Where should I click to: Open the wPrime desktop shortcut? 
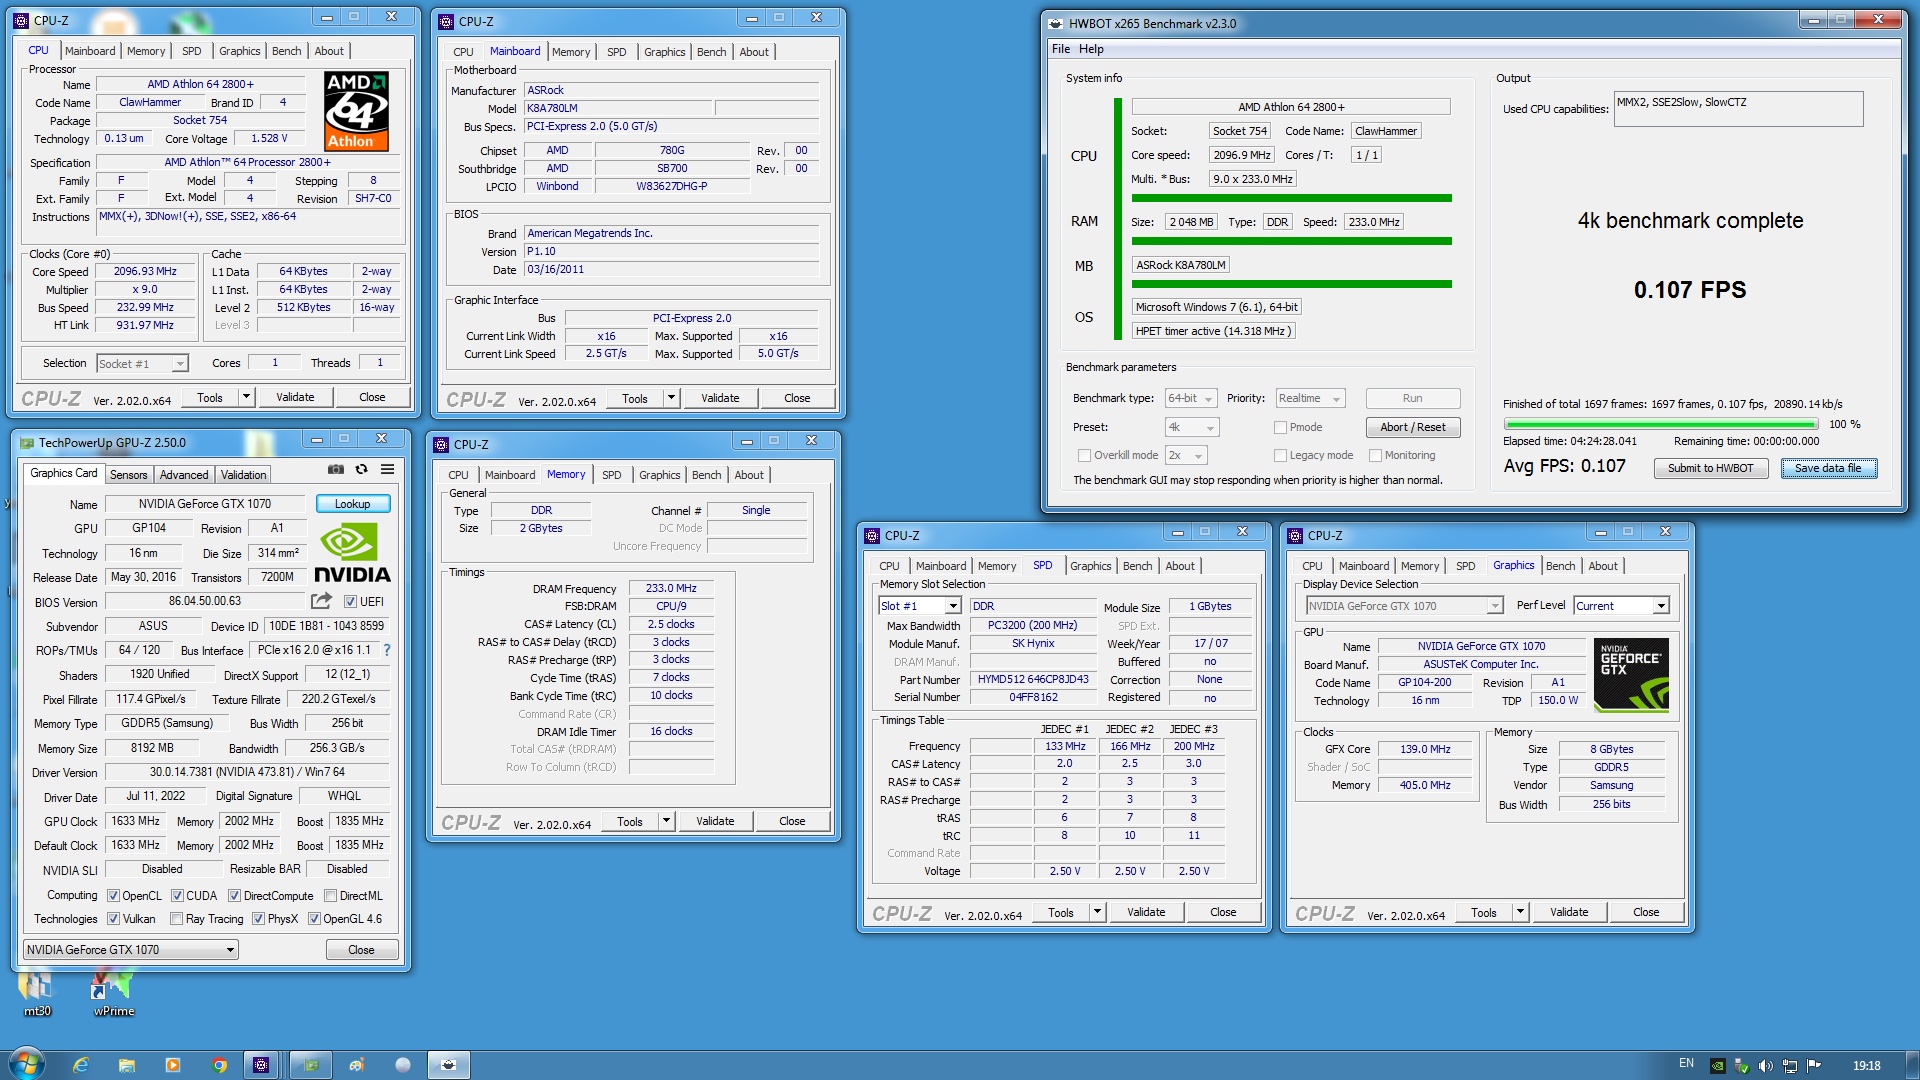pyautogui.click(x=113, y=990)
